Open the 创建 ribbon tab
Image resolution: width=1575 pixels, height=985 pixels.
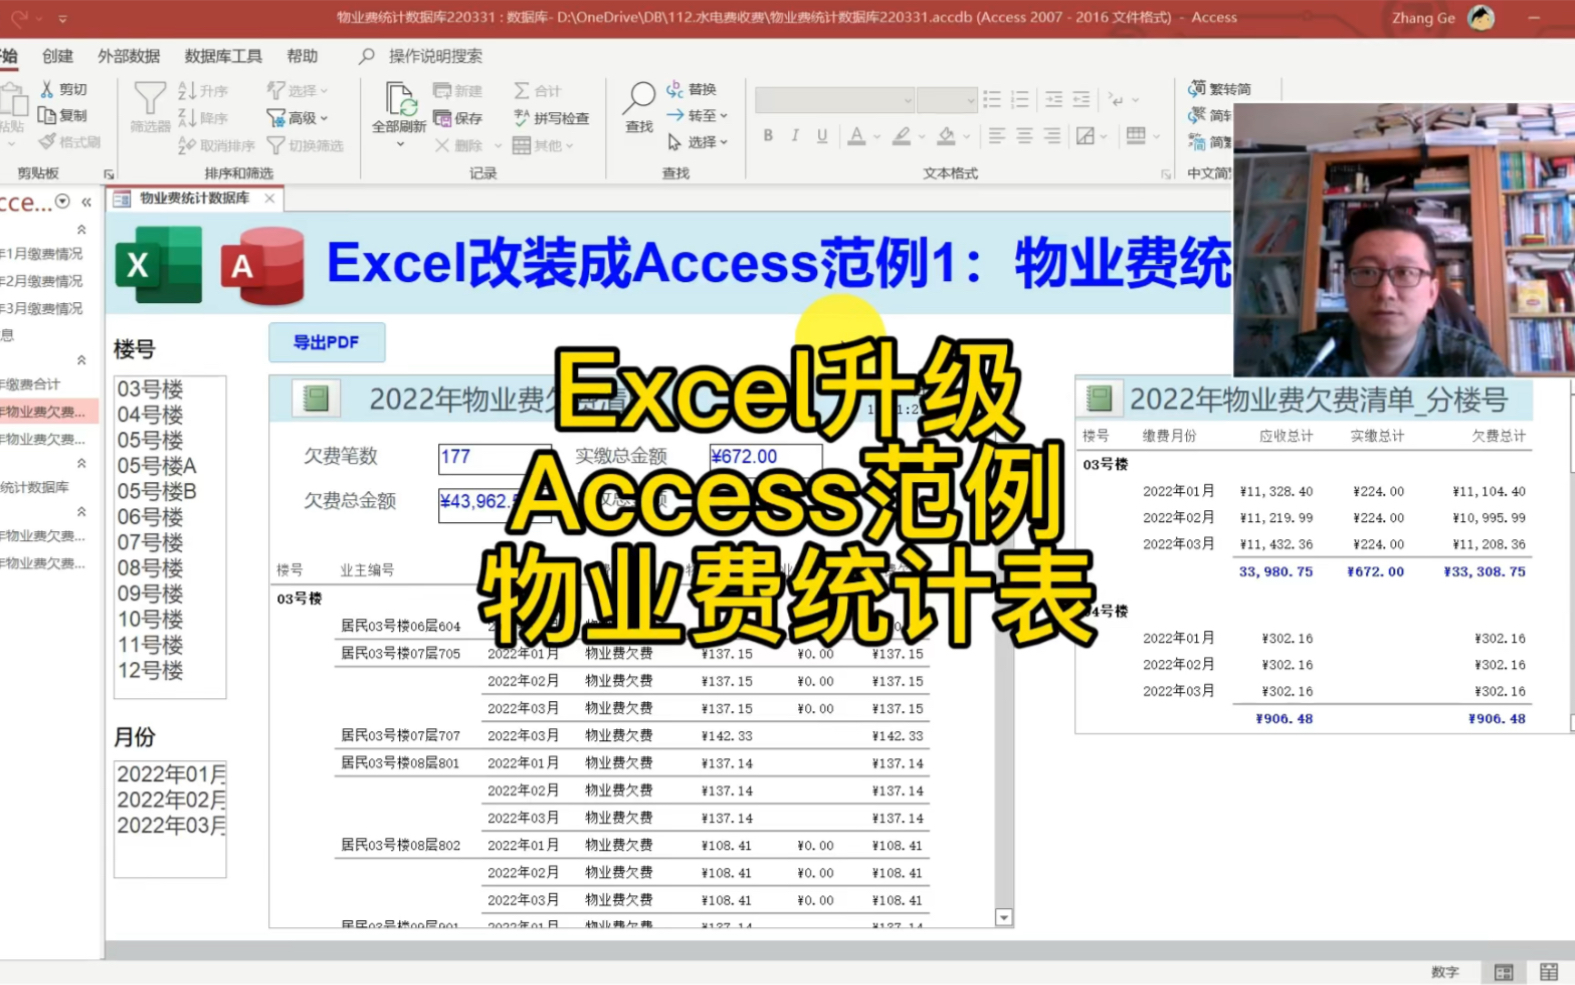point(58,56)
